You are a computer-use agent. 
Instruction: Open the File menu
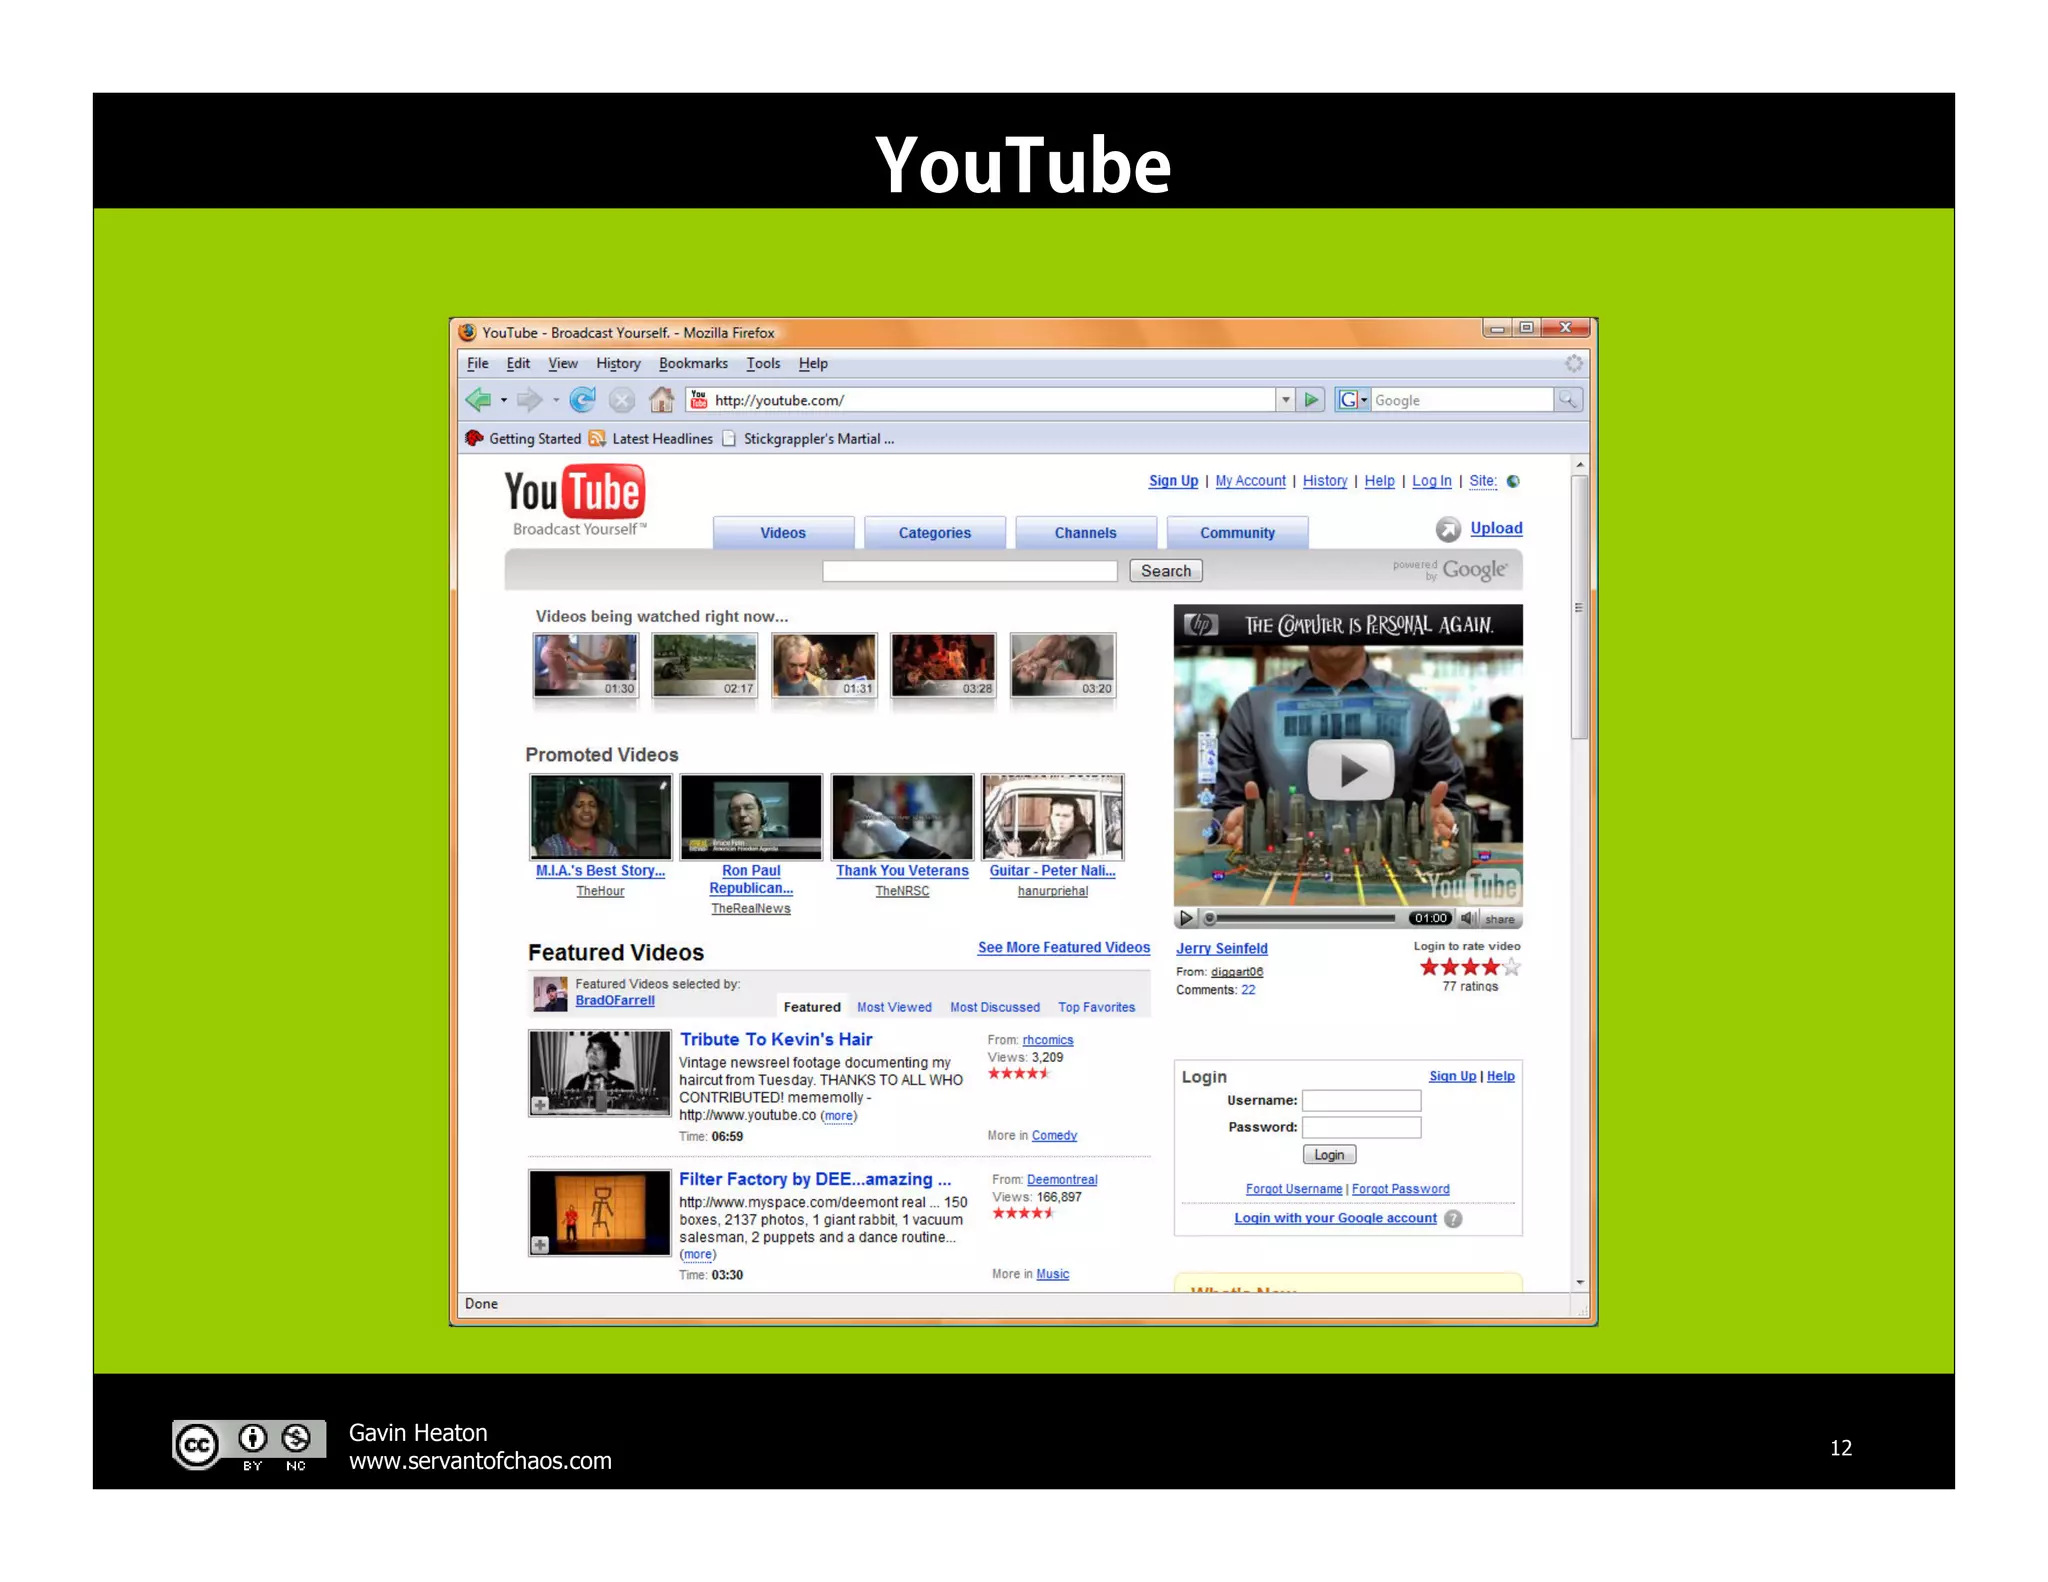[x=478, y=364]
